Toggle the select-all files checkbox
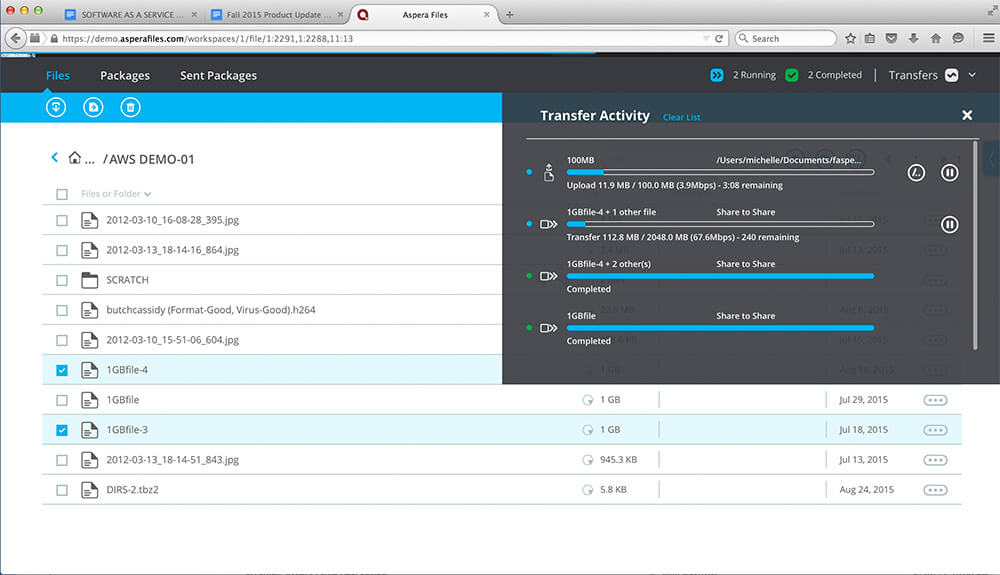The image size is (1000, 575). click(x=62, y=194)
